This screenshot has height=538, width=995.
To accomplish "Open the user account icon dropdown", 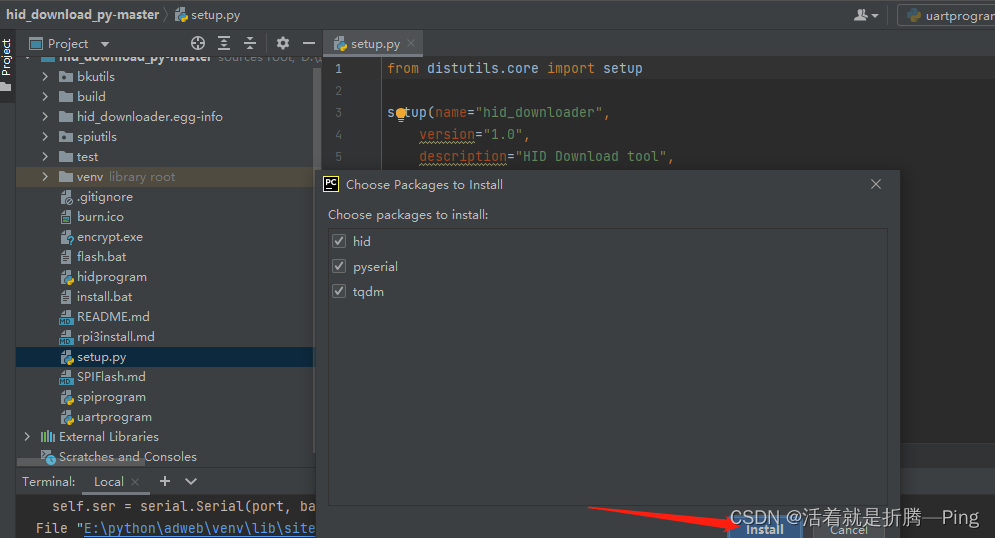I will (866, 15).
